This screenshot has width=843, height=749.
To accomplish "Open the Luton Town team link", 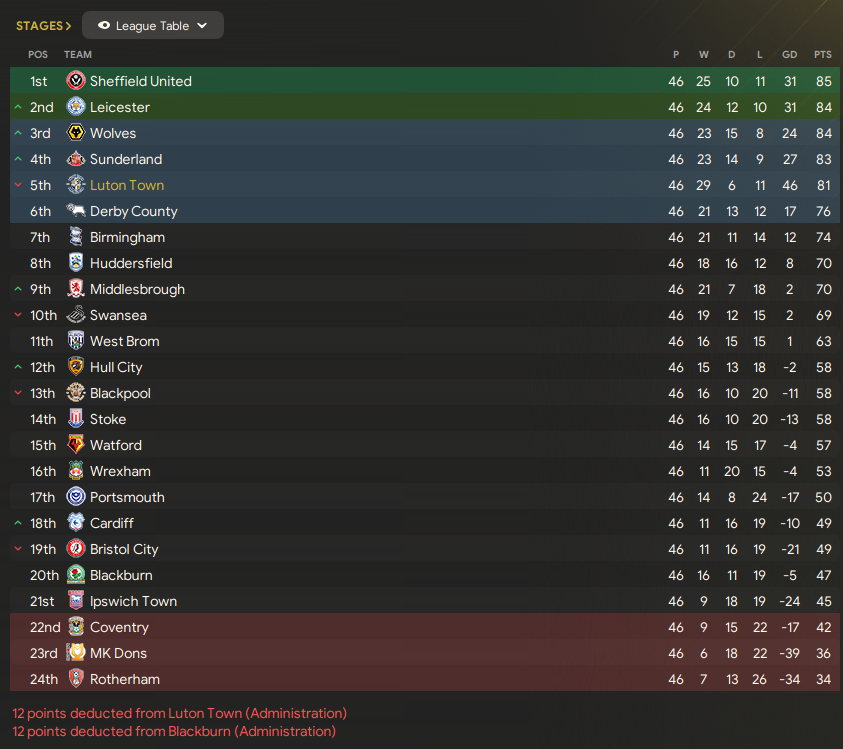I will (127, 185).
